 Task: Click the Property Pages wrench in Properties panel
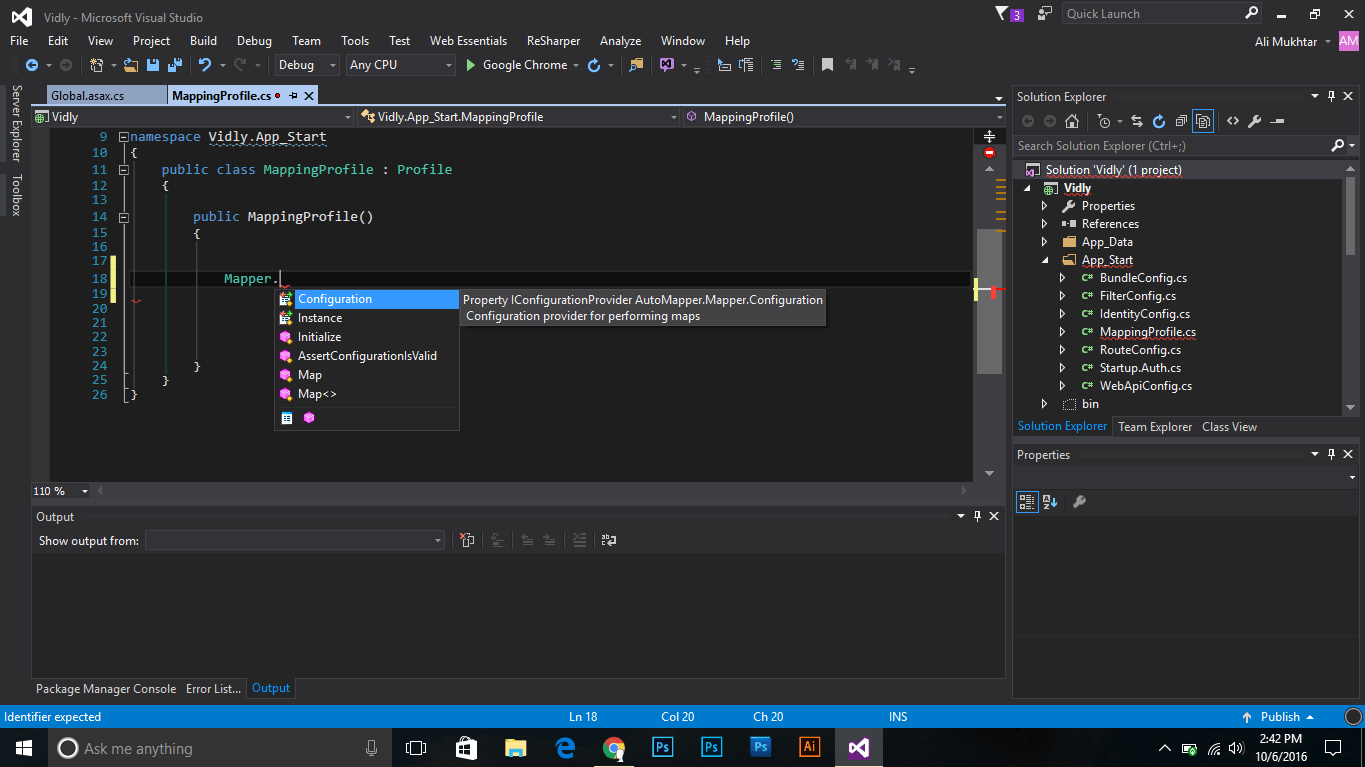(x=1079, y=502)
